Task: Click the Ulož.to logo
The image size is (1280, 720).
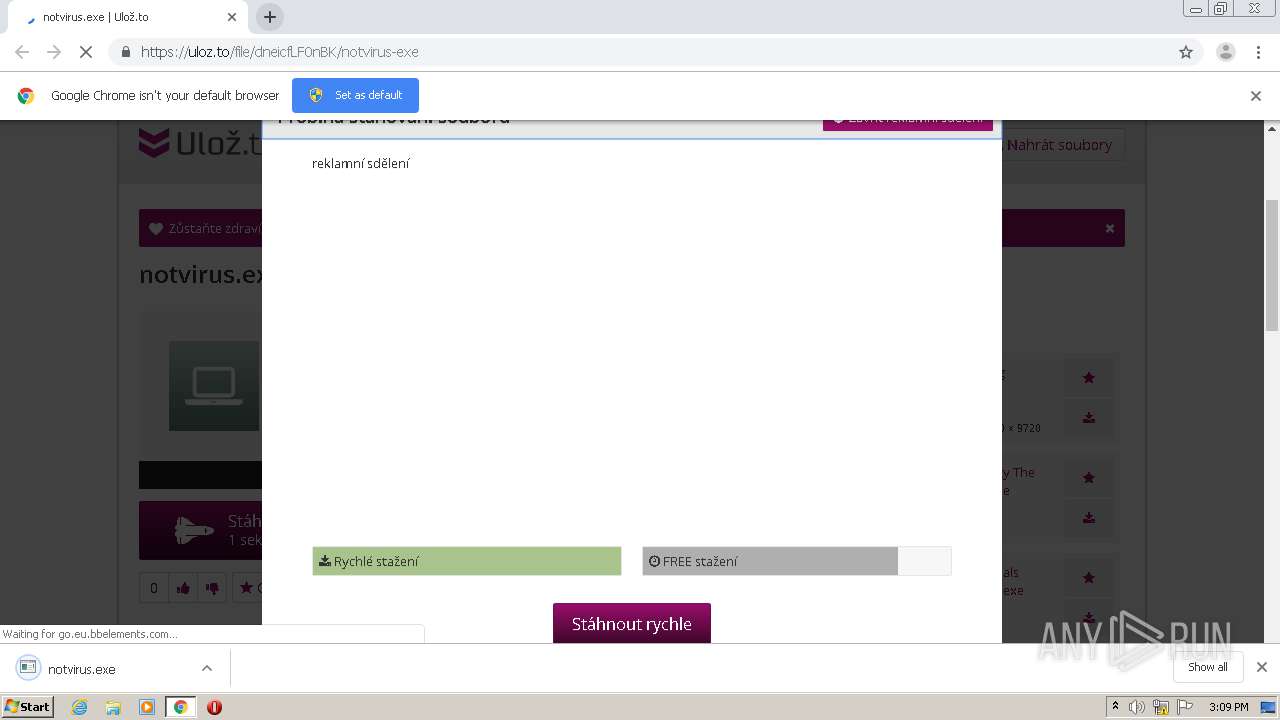Action: (x=200, y=144)
